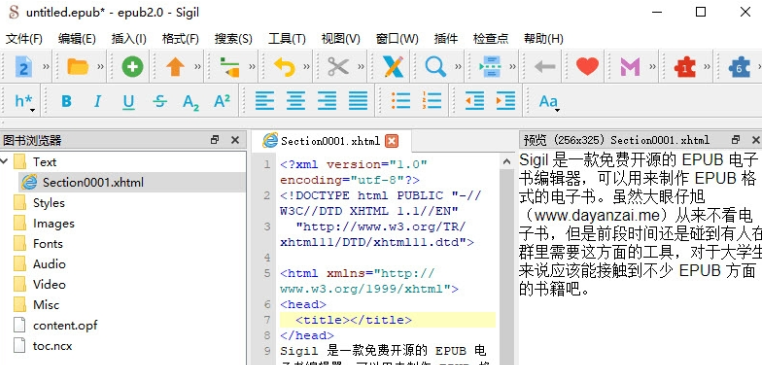Open a file with the folder icon

tap(77, 66)
